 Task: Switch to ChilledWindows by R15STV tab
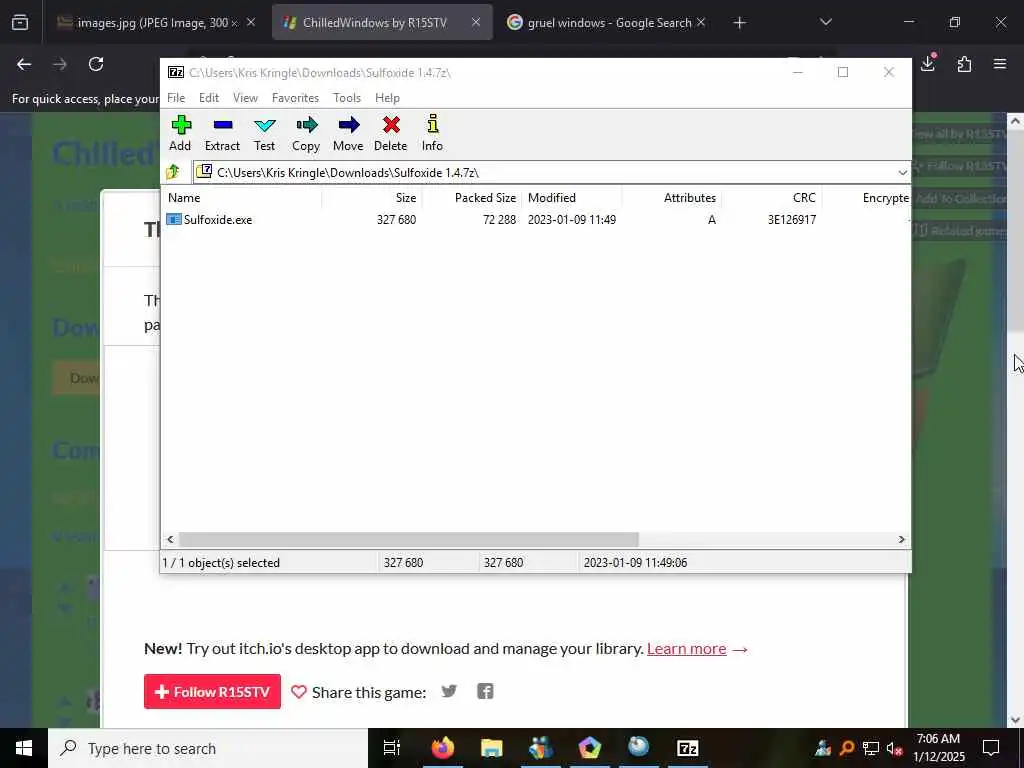point(382,23)
